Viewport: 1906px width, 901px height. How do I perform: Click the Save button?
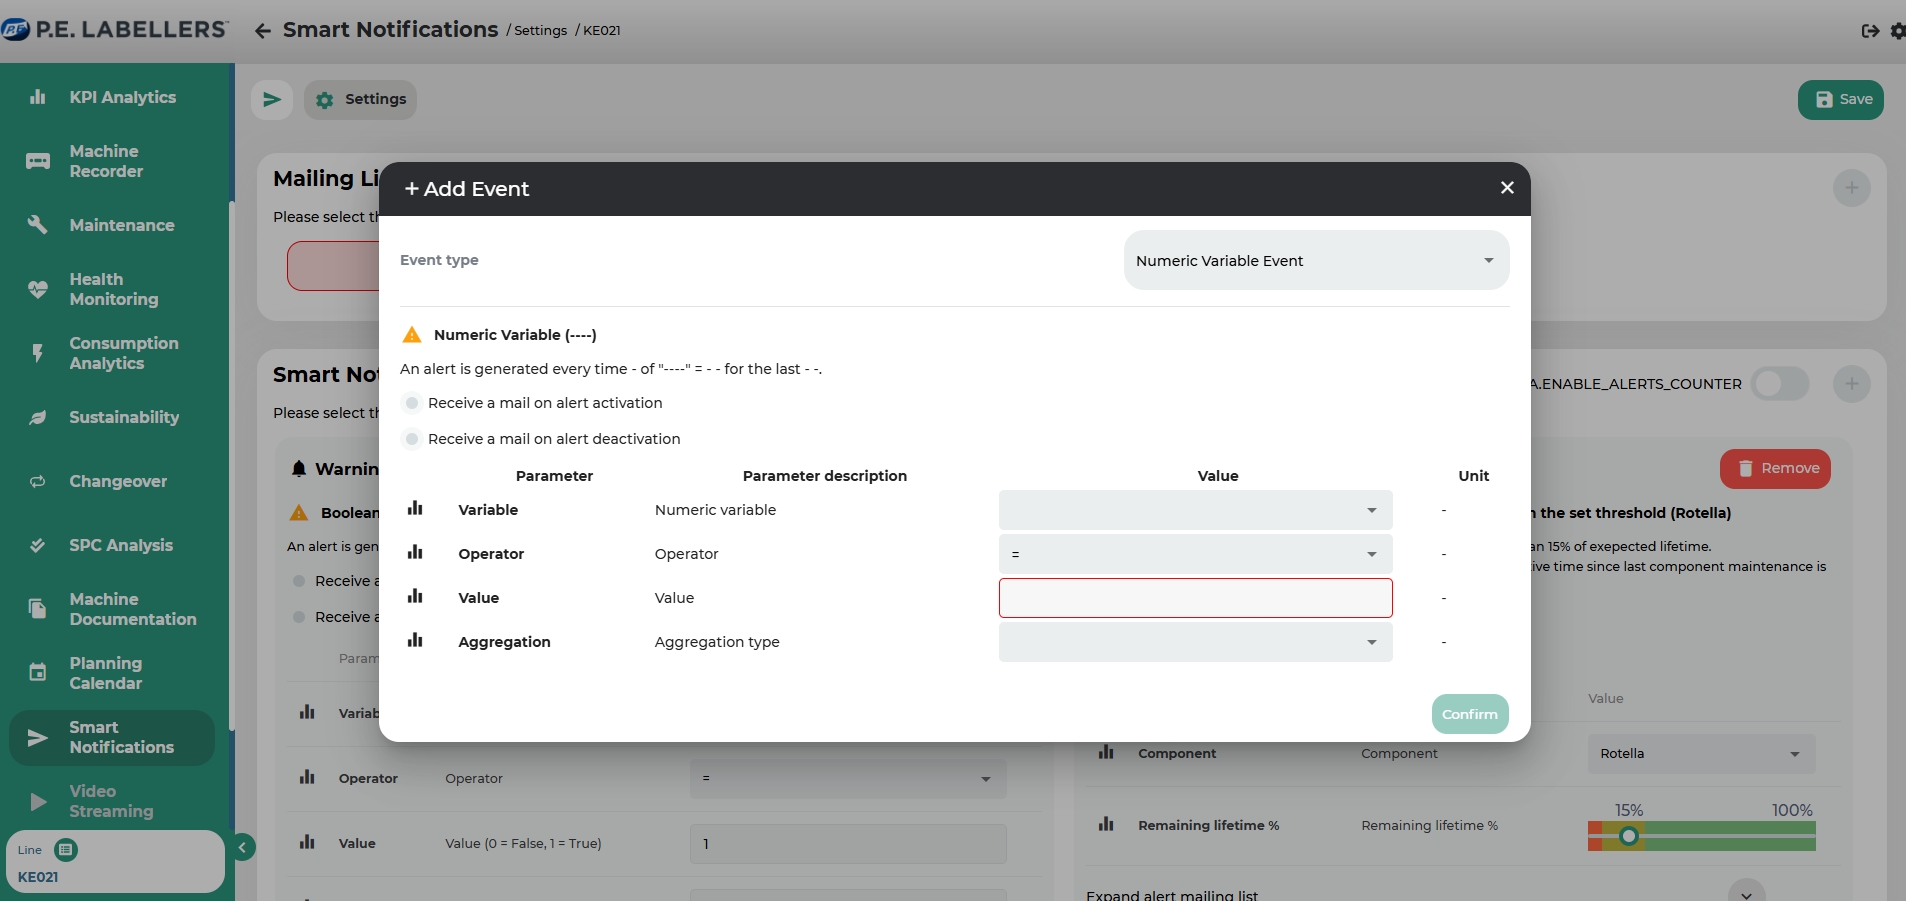[x=1840, y=100]
